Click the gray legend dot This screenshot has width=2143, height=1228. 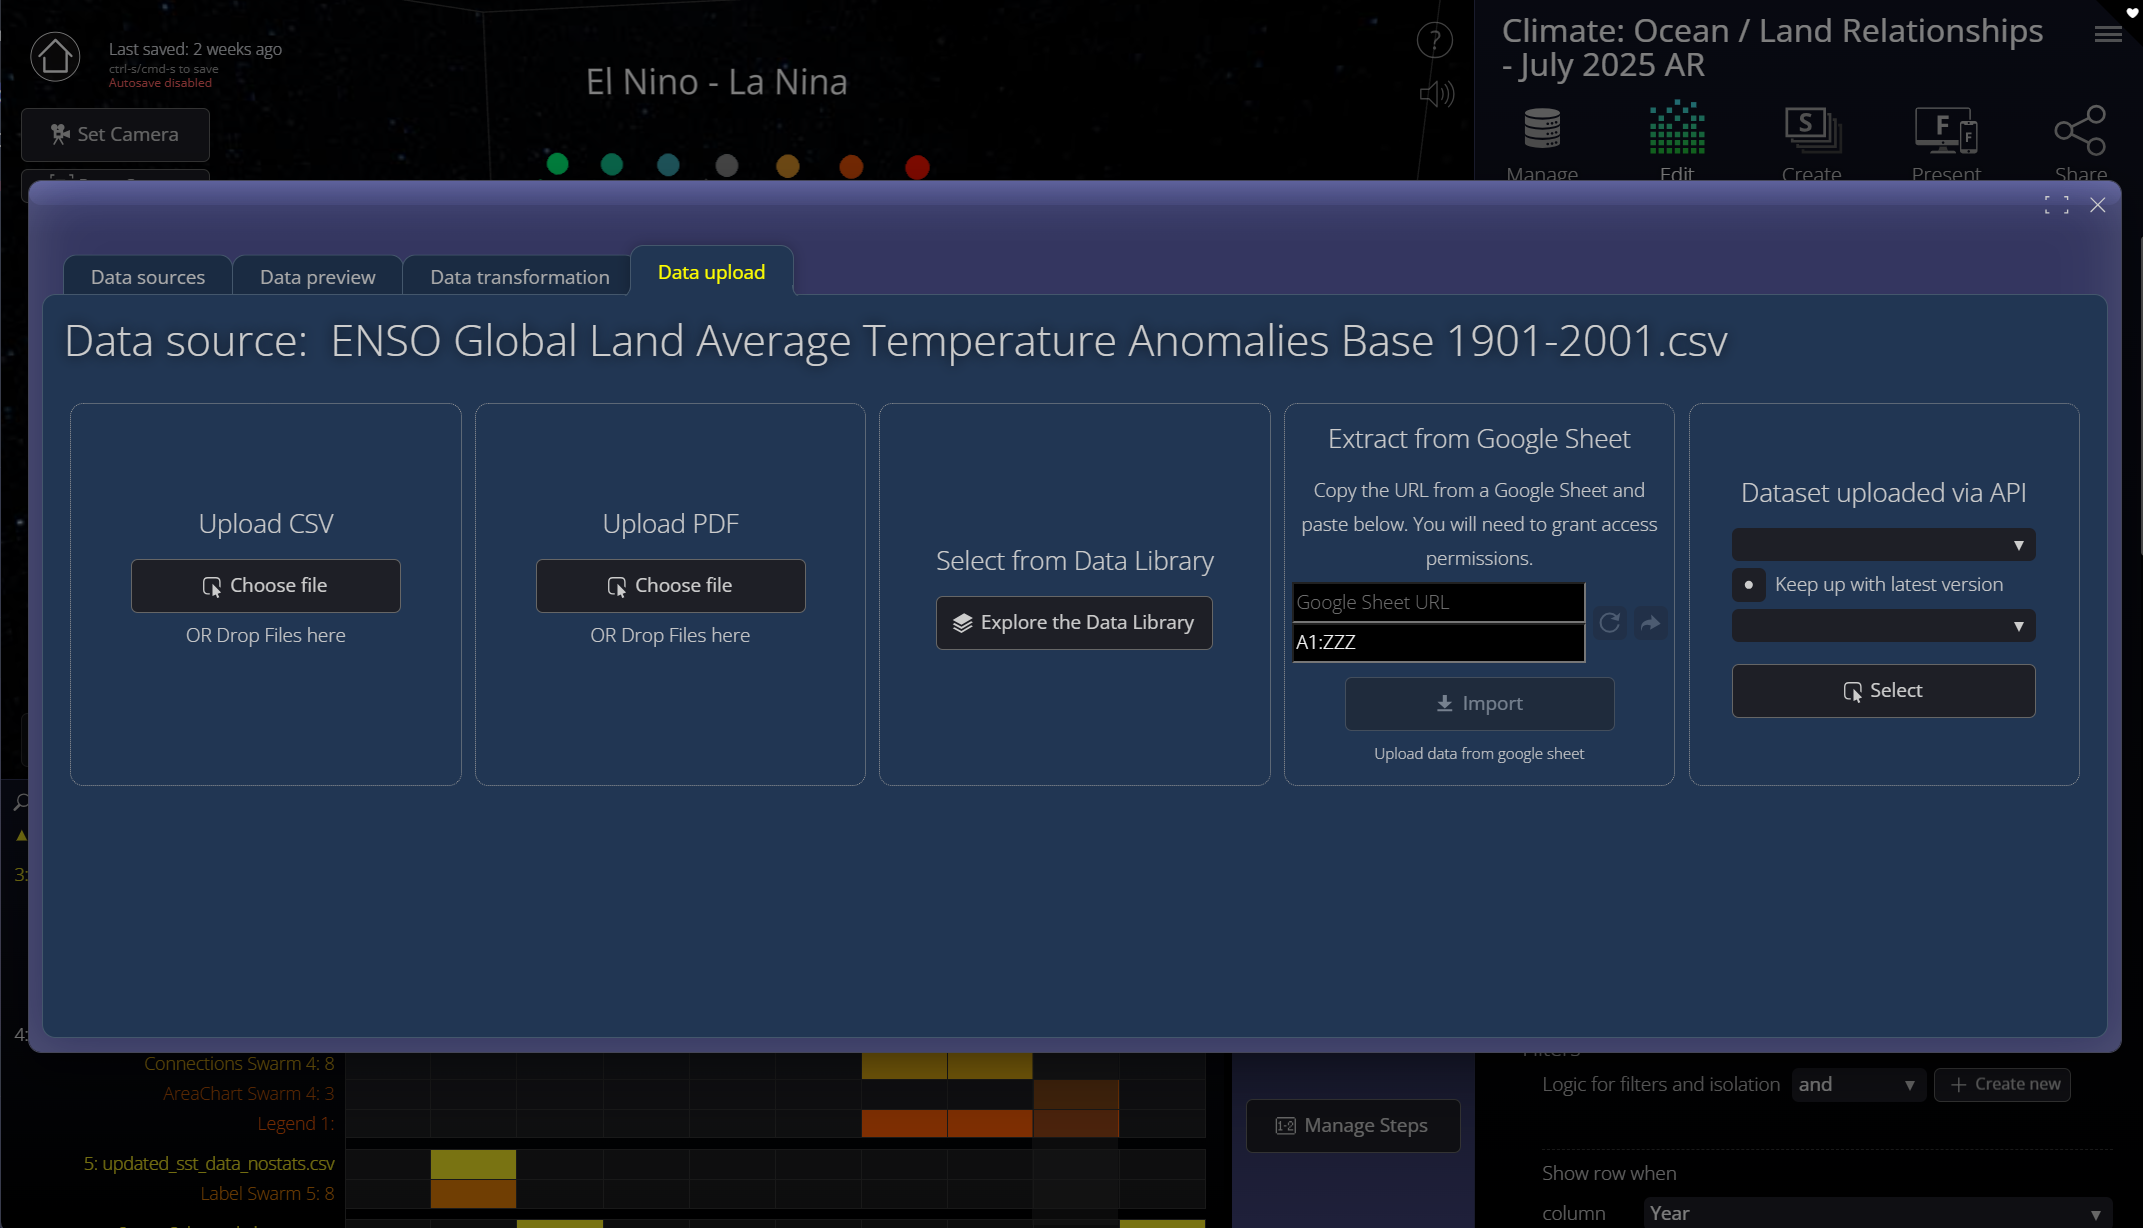pos(727,166)
